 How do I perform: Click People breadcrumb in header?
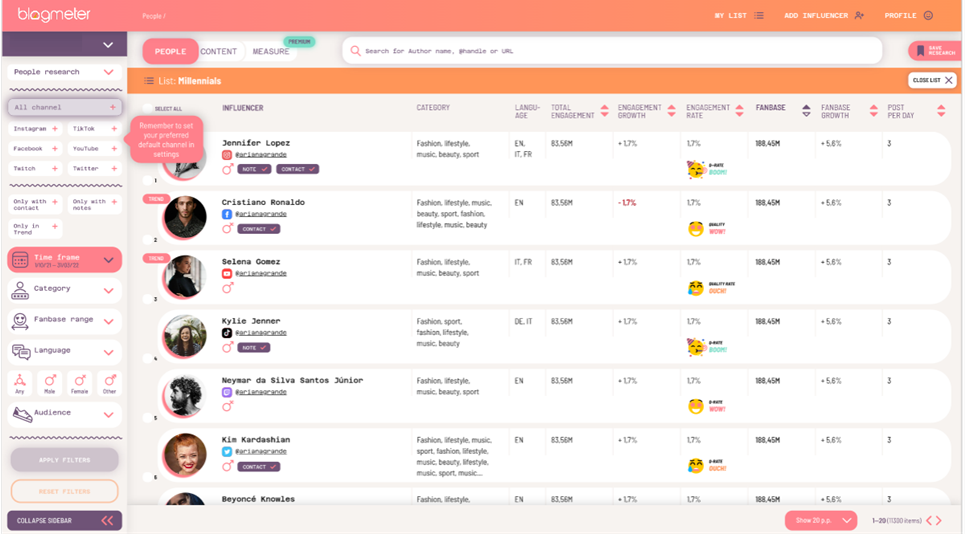[152, 16]
